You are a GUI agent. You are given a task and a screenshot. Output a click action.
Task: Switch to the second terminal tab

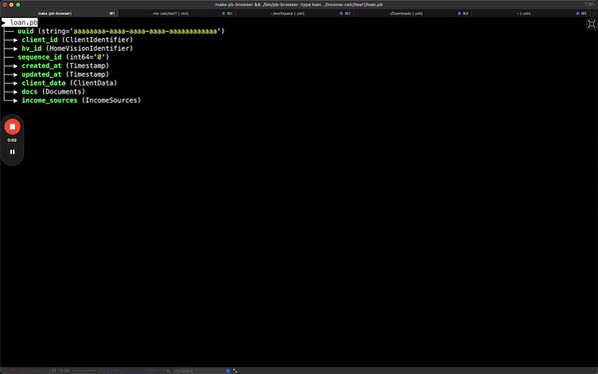coord(176,13)
